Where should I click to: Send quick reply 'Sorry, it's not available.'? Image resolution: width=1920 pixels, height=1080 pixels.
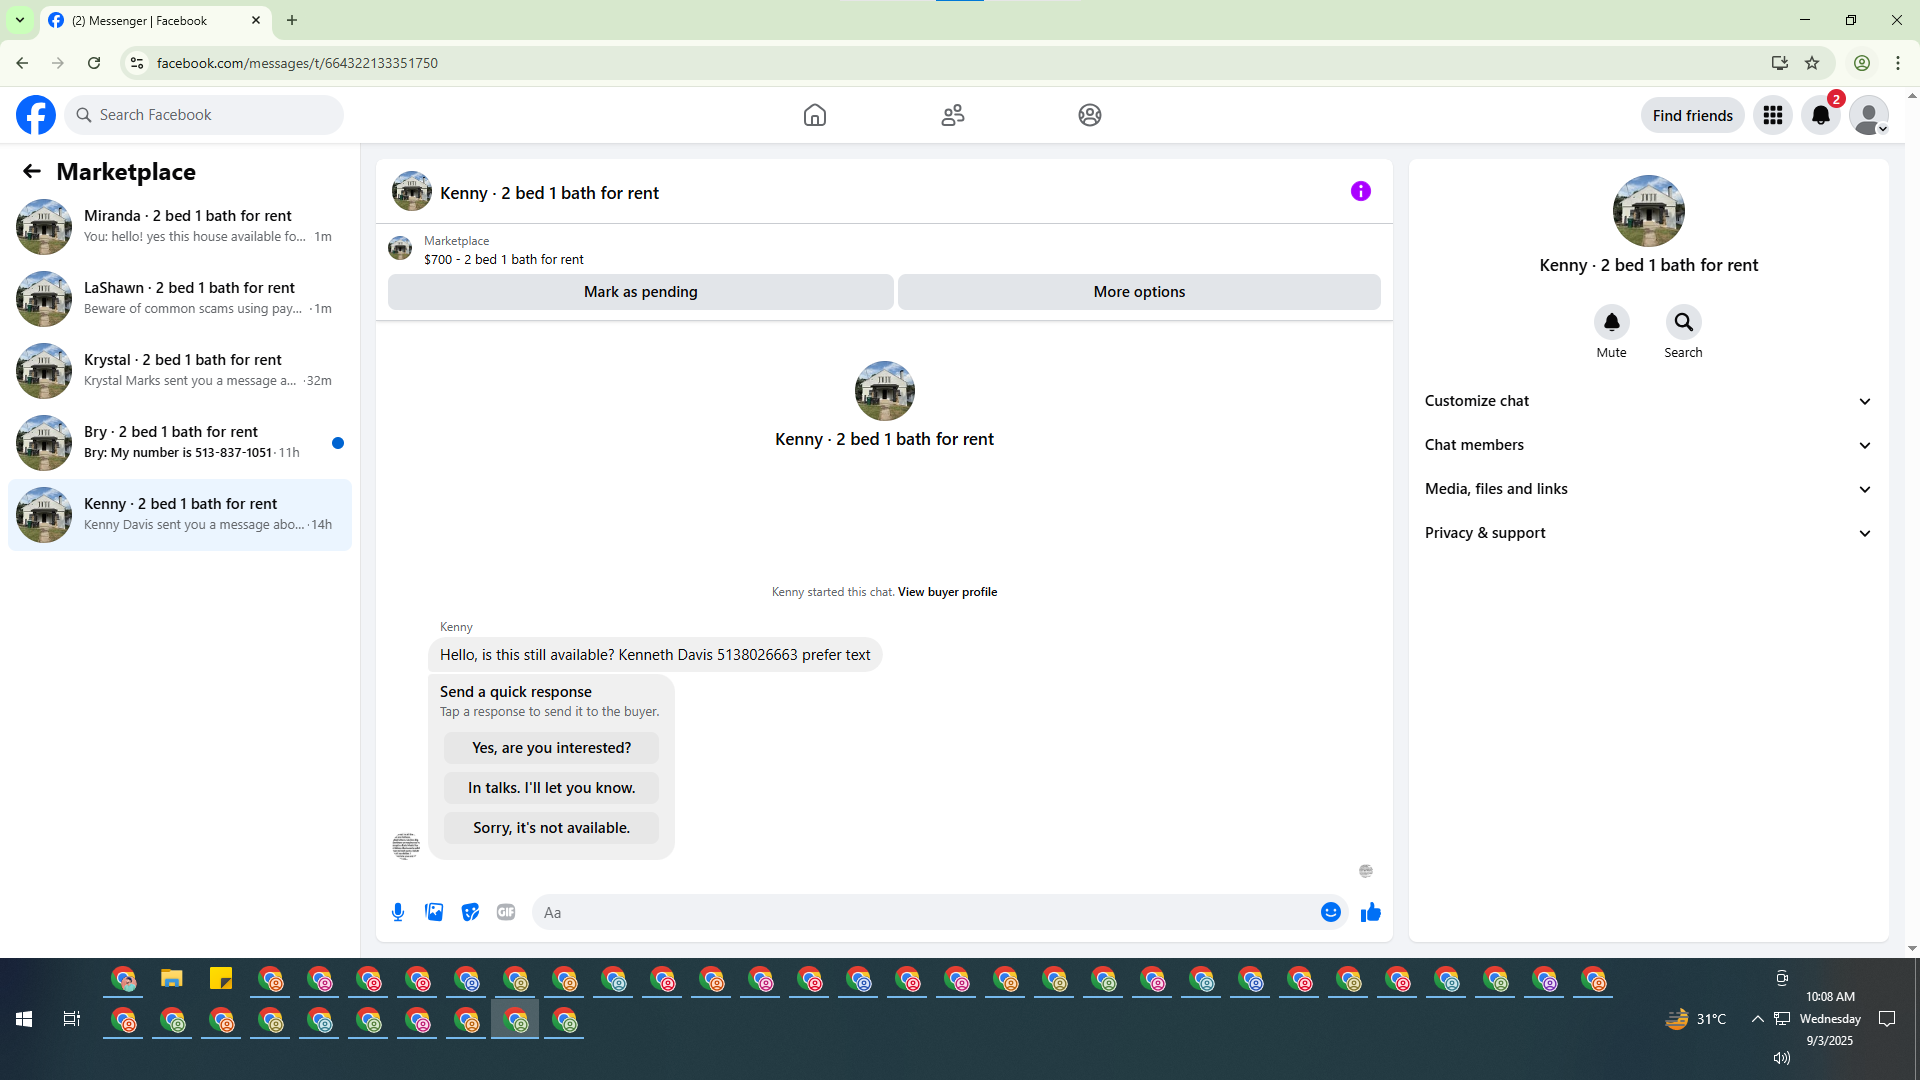click(x=552, y=828)
